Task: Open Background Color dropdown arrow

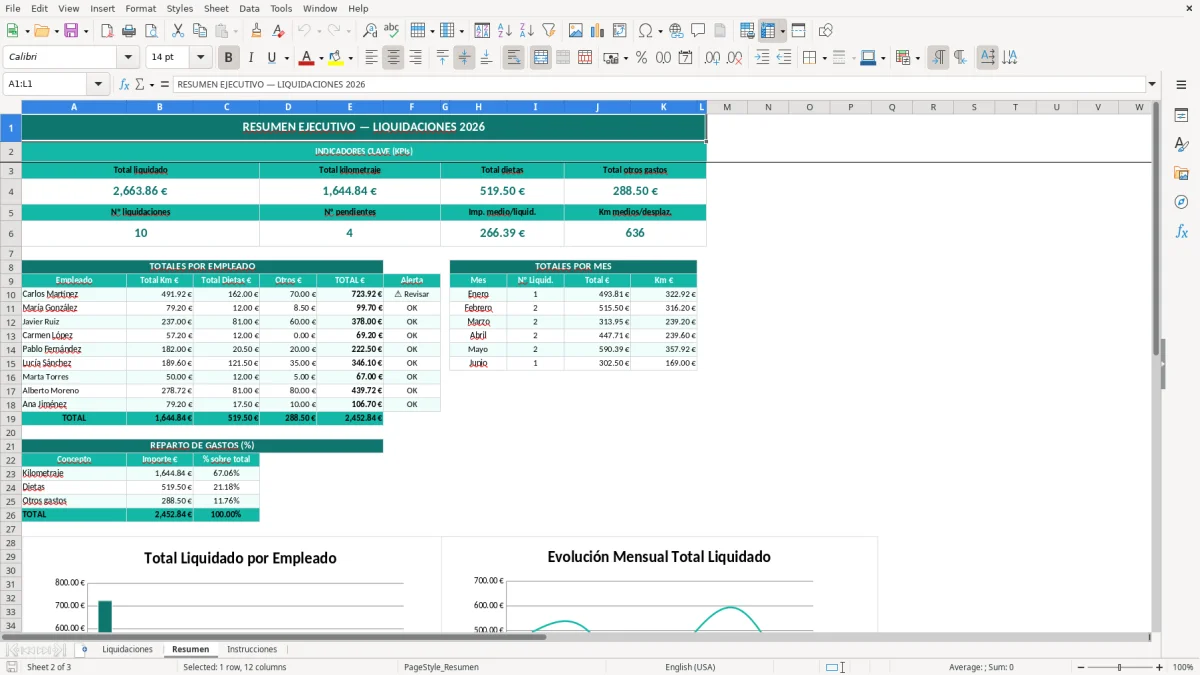Action: tap(350, 58)
